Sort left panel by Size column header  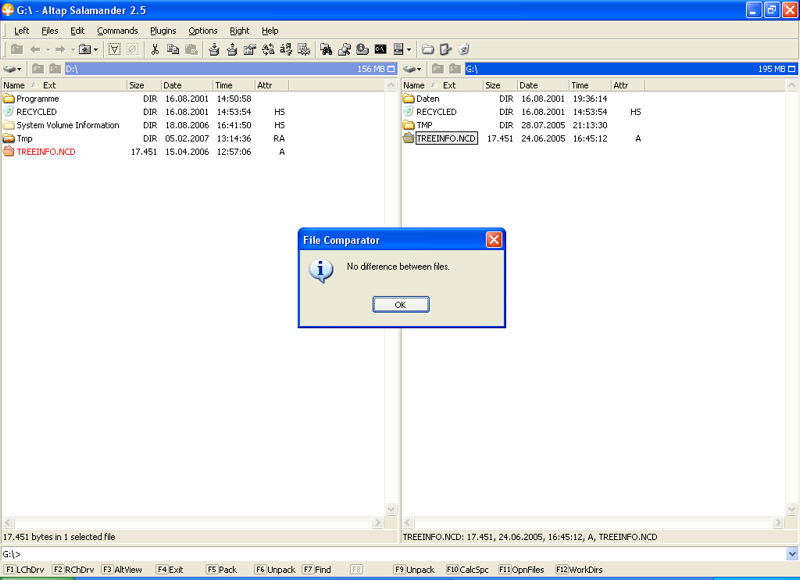coord(144,85)
